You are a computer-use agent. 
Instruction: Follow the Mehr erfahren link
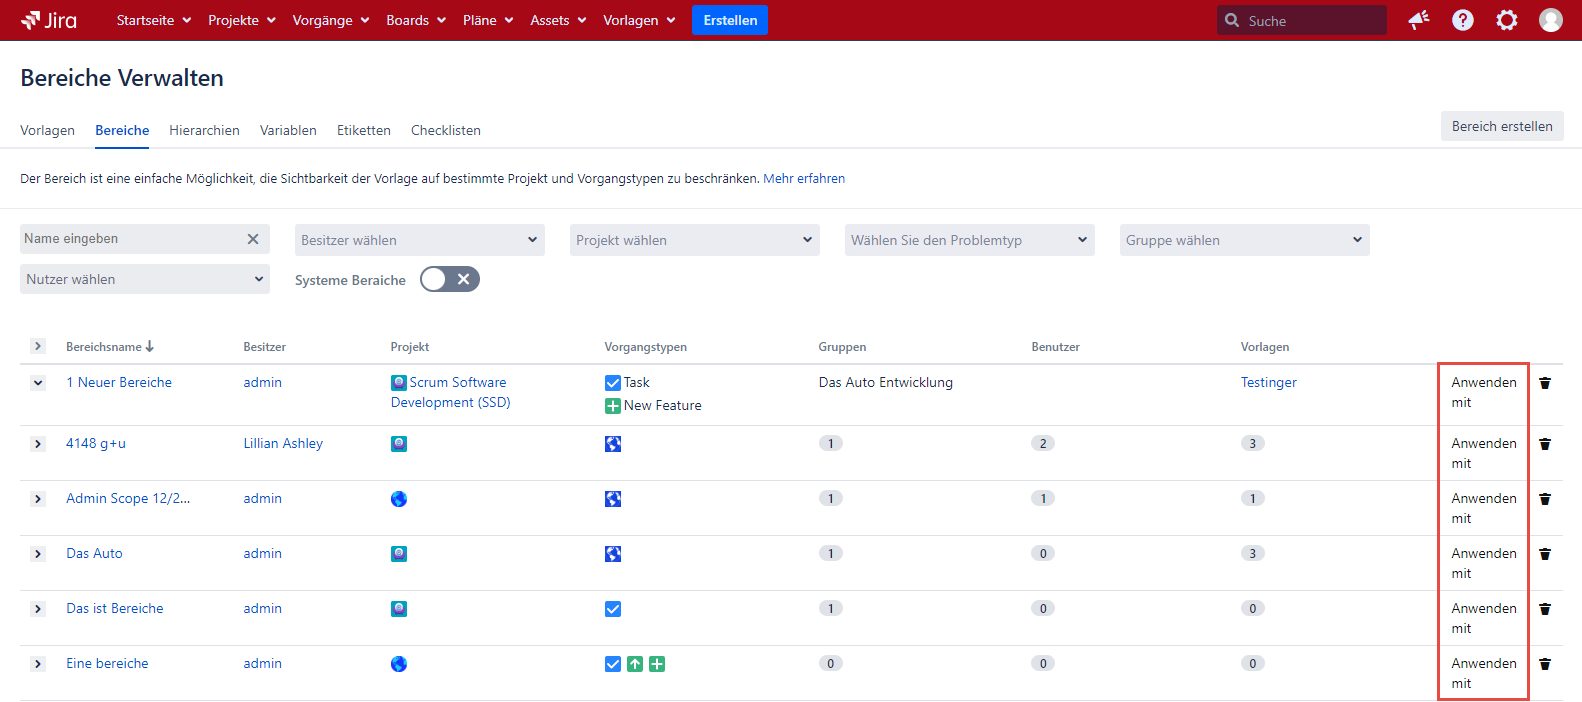[x=804, y=179]
